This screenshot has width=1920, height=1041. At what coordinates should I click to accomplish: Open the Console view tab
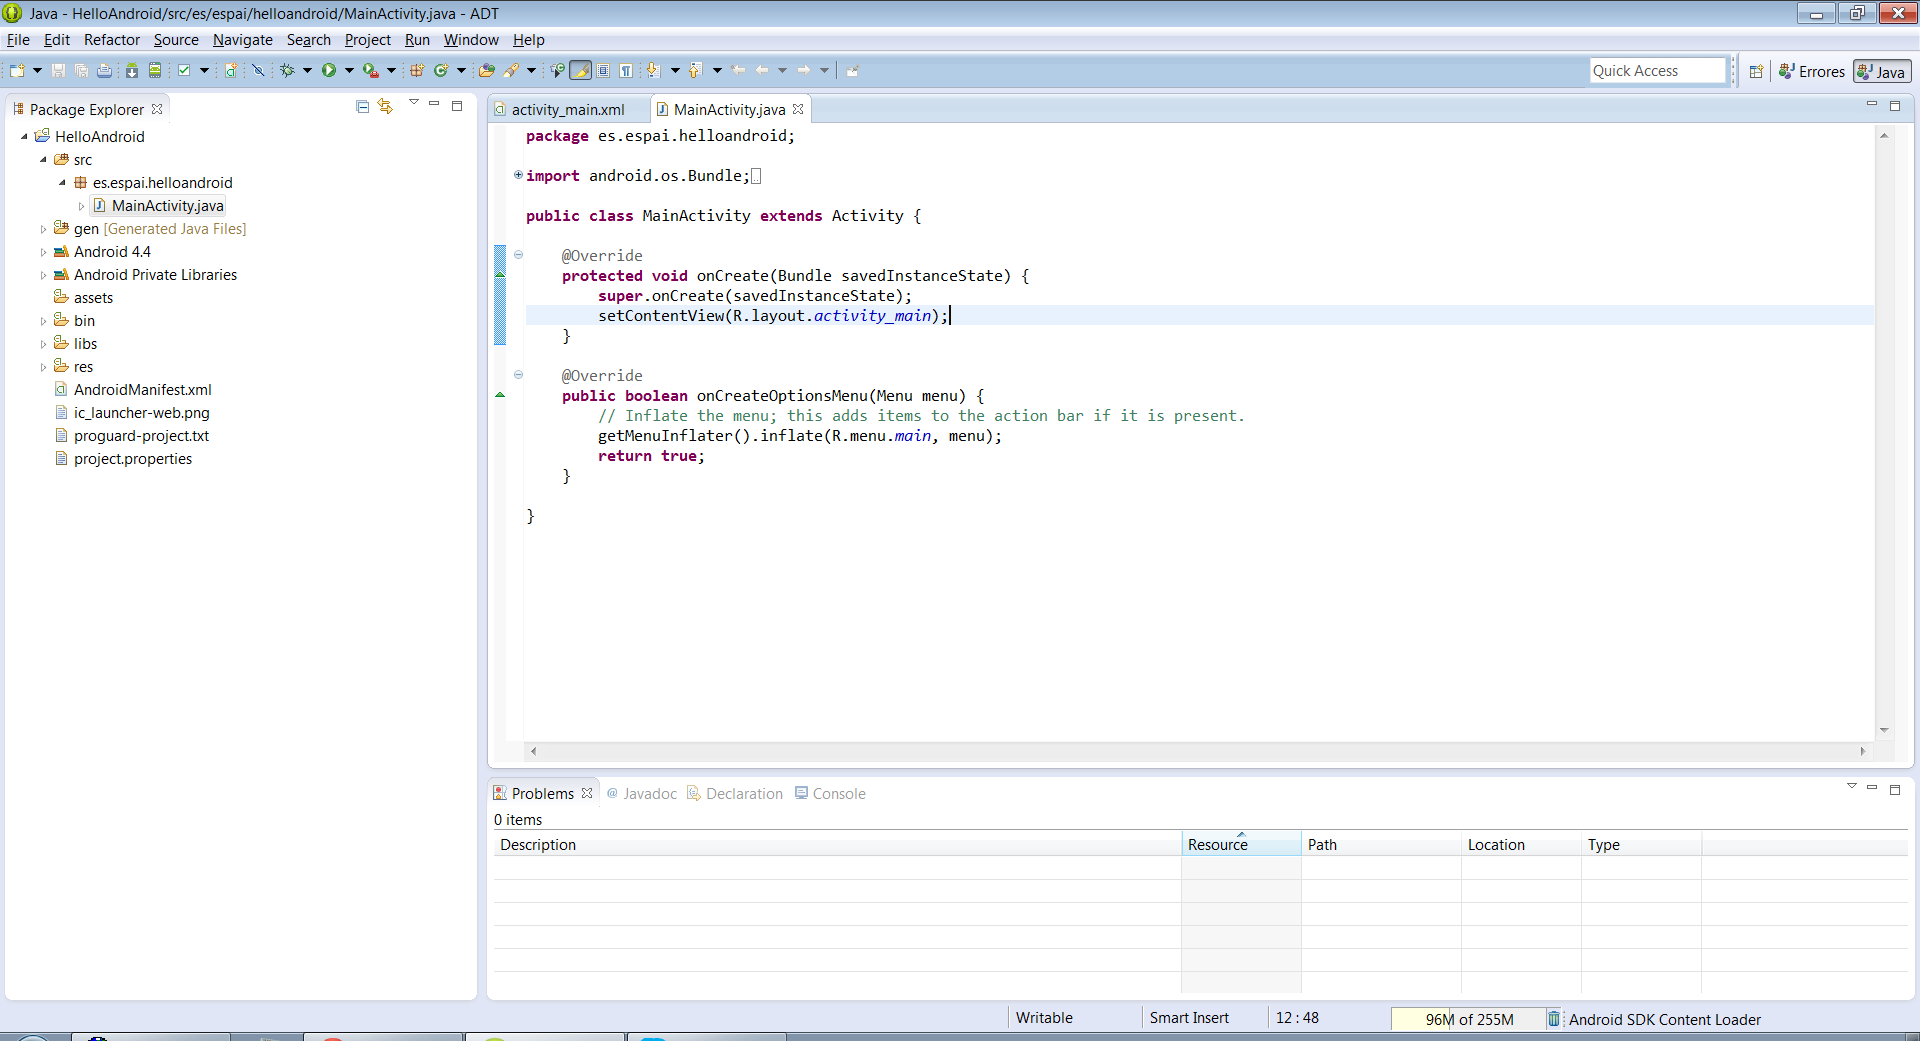click(838, 794)
